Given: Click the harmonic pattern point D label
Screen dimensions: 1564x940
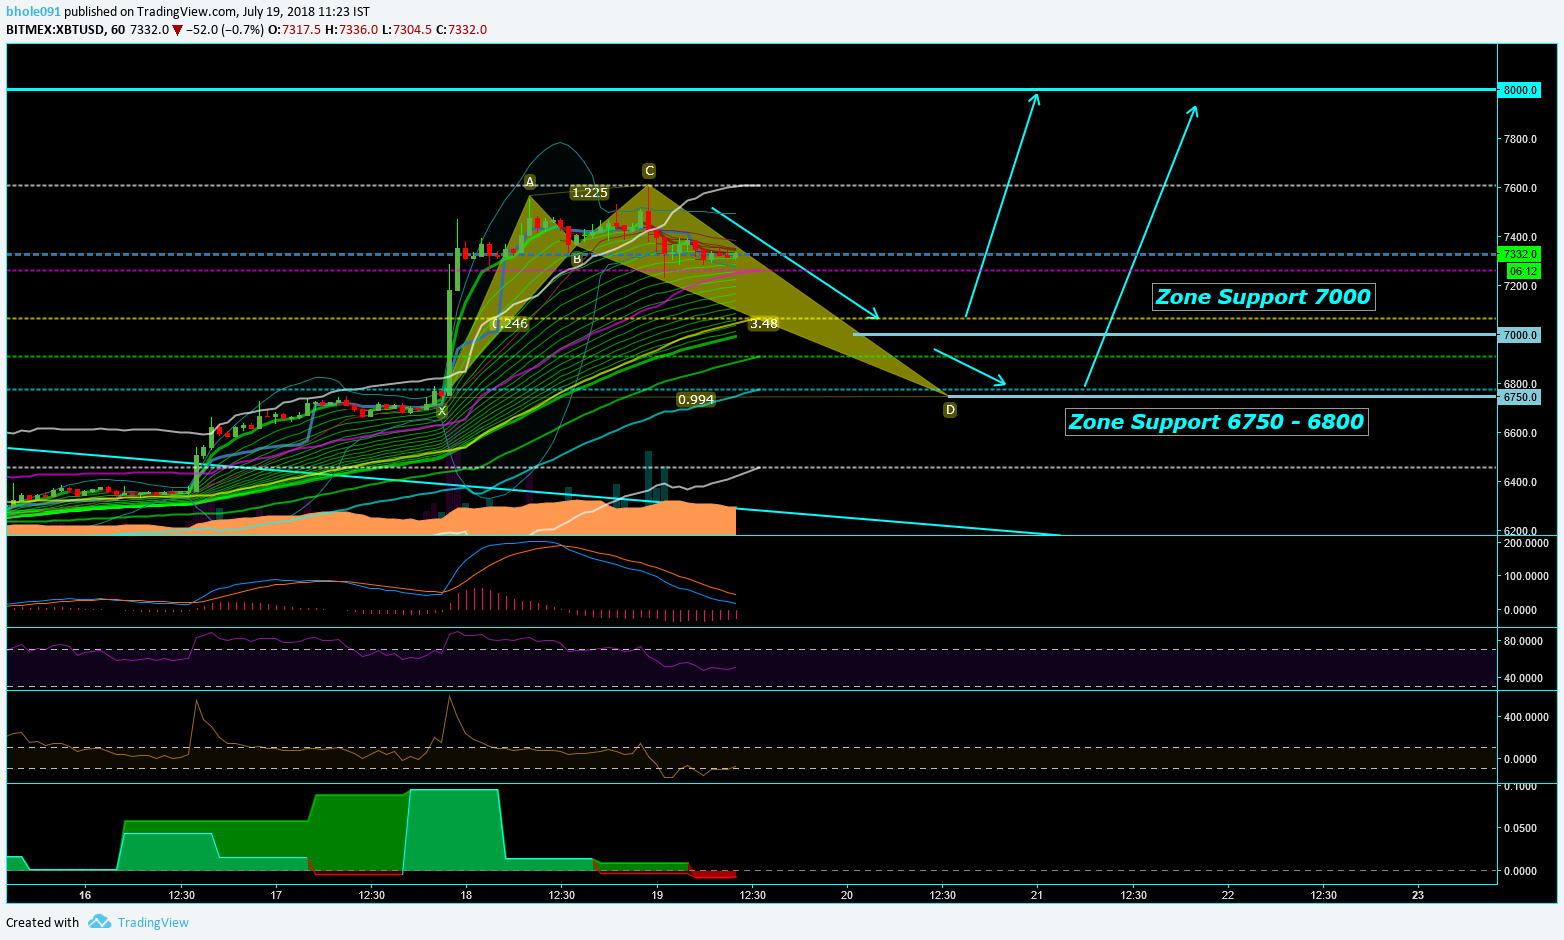Looking at the screenshot, I should [950, 409].
